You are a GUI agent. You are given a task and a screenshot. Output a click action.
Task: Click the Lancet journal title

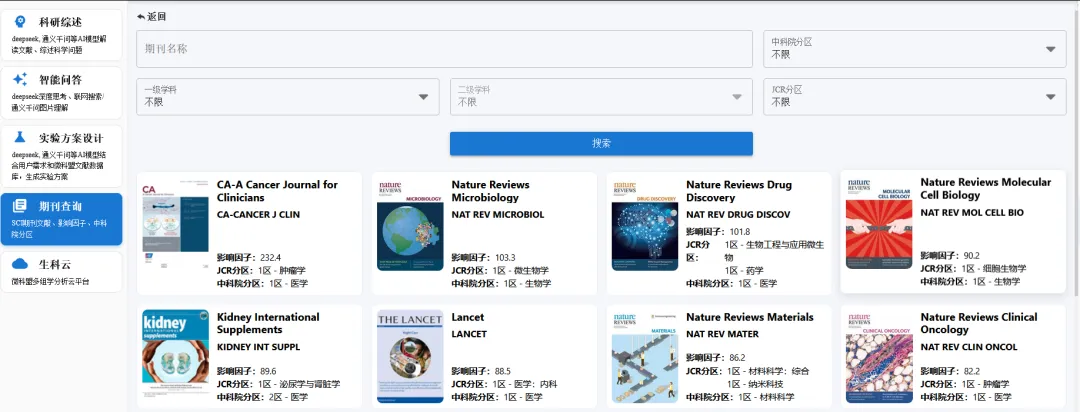(x=468, y=317)
